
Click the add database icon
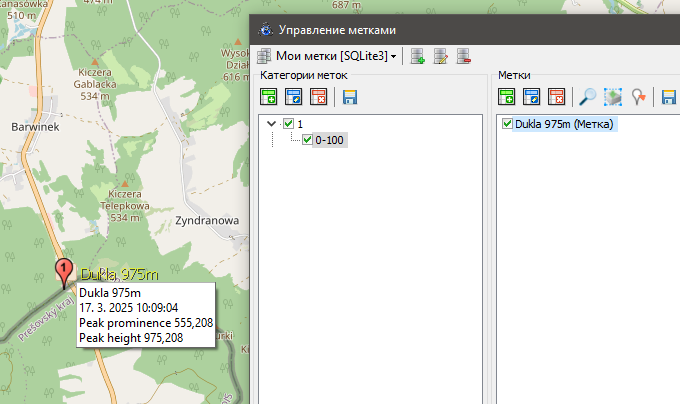(x=418, y=57)
